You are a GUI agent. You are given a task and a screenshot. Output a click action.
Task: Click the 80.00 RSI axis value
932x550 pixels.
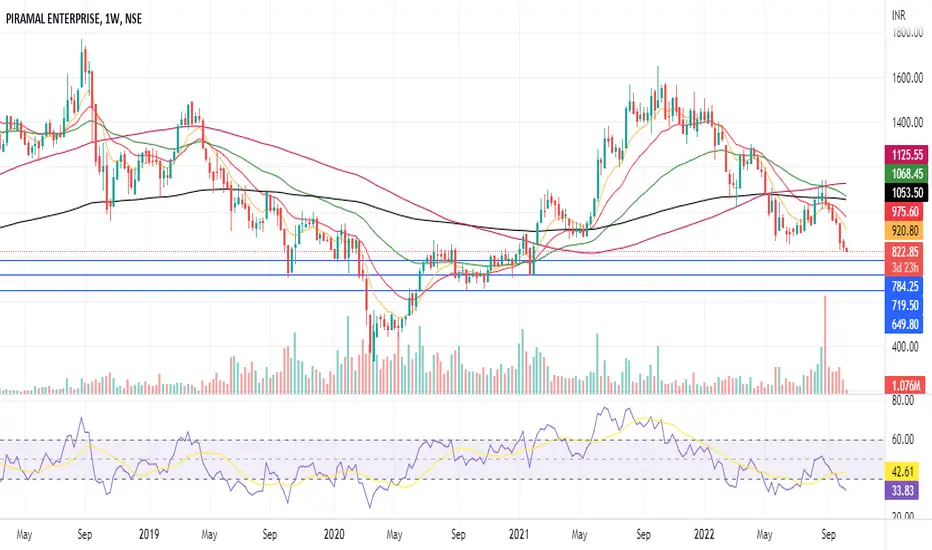(x=903, y=401)
